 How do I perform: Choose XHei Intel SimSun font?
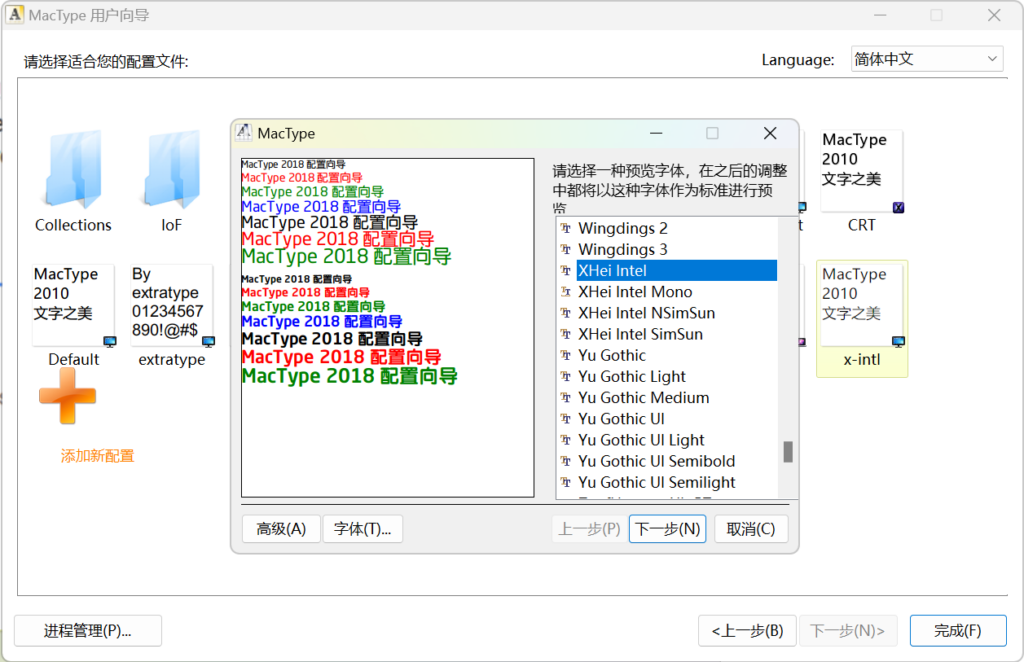(x=640, y=334)
